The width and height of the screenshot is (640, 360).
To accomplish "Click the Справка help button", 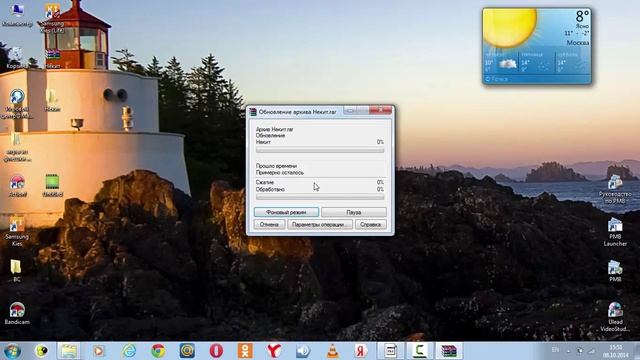I will click(370, 224).
